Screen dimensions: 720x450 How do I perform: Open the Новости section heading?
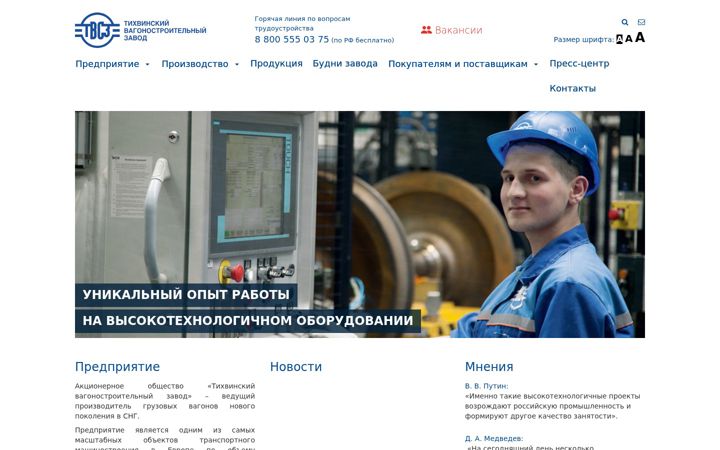(296, 366)
